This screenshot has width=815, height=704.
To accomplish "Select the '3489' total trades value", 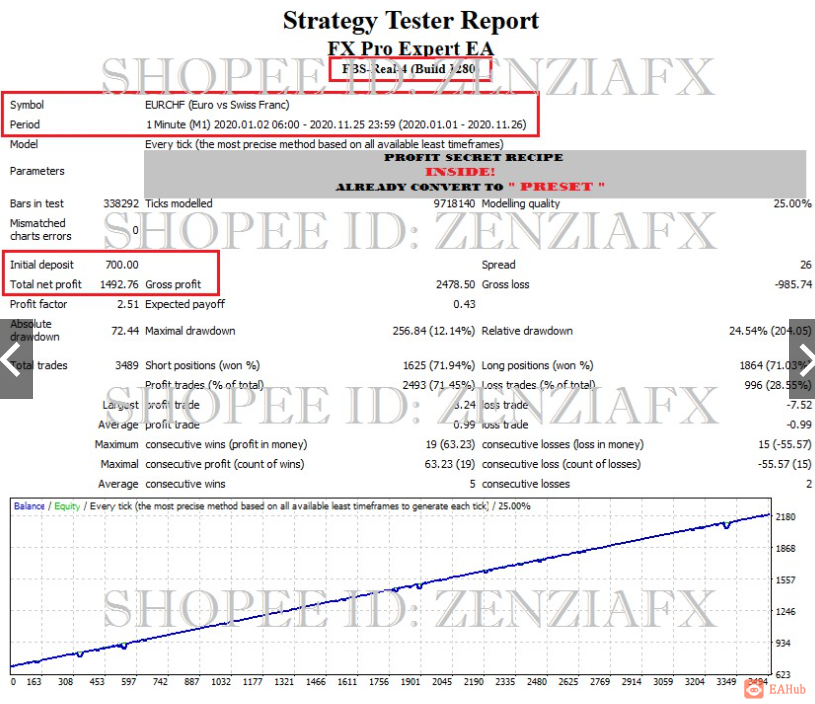I will [x=127, y=366].
